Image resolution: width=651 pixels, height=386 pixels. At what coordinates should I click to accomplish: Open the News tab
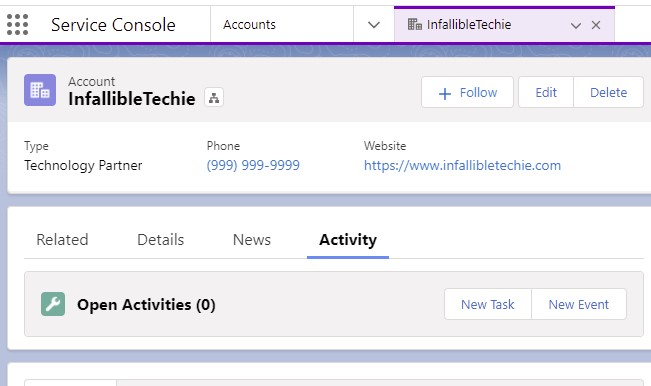pyautogui.click(x=252, y=239)
